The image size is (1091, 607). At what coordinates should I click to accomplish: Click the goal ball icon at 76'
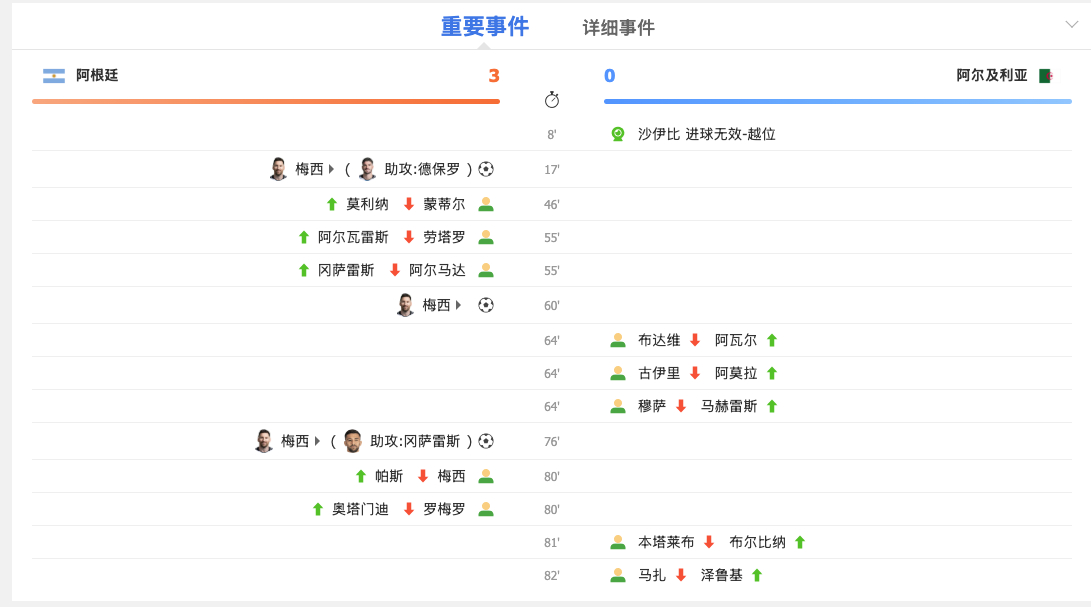pos(486,441)
